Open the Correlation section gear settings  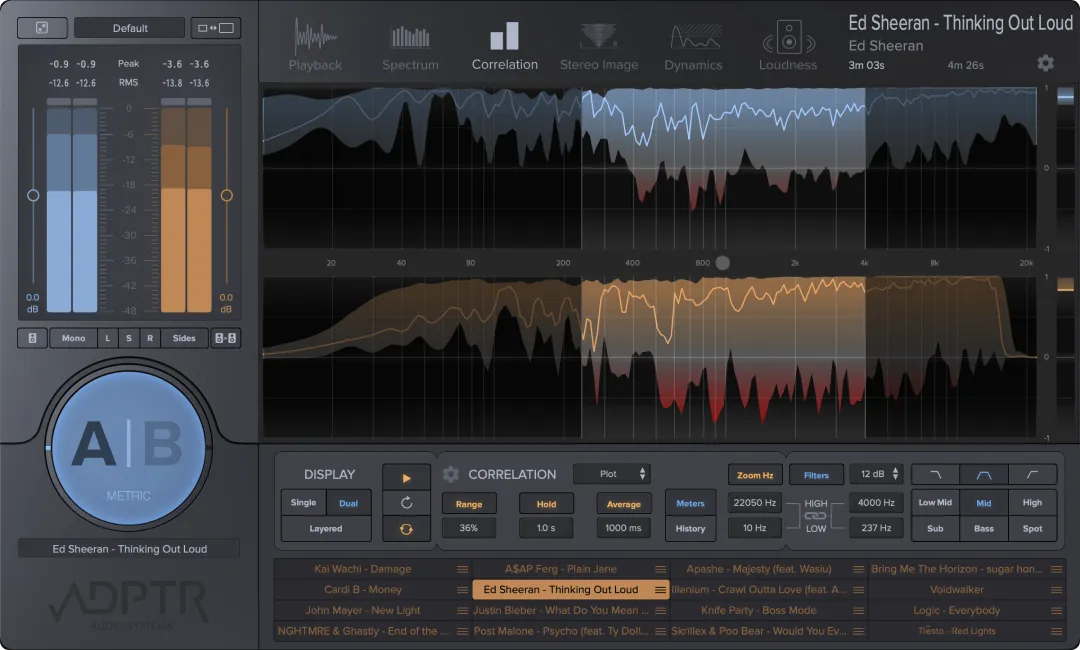coord(450,474)
